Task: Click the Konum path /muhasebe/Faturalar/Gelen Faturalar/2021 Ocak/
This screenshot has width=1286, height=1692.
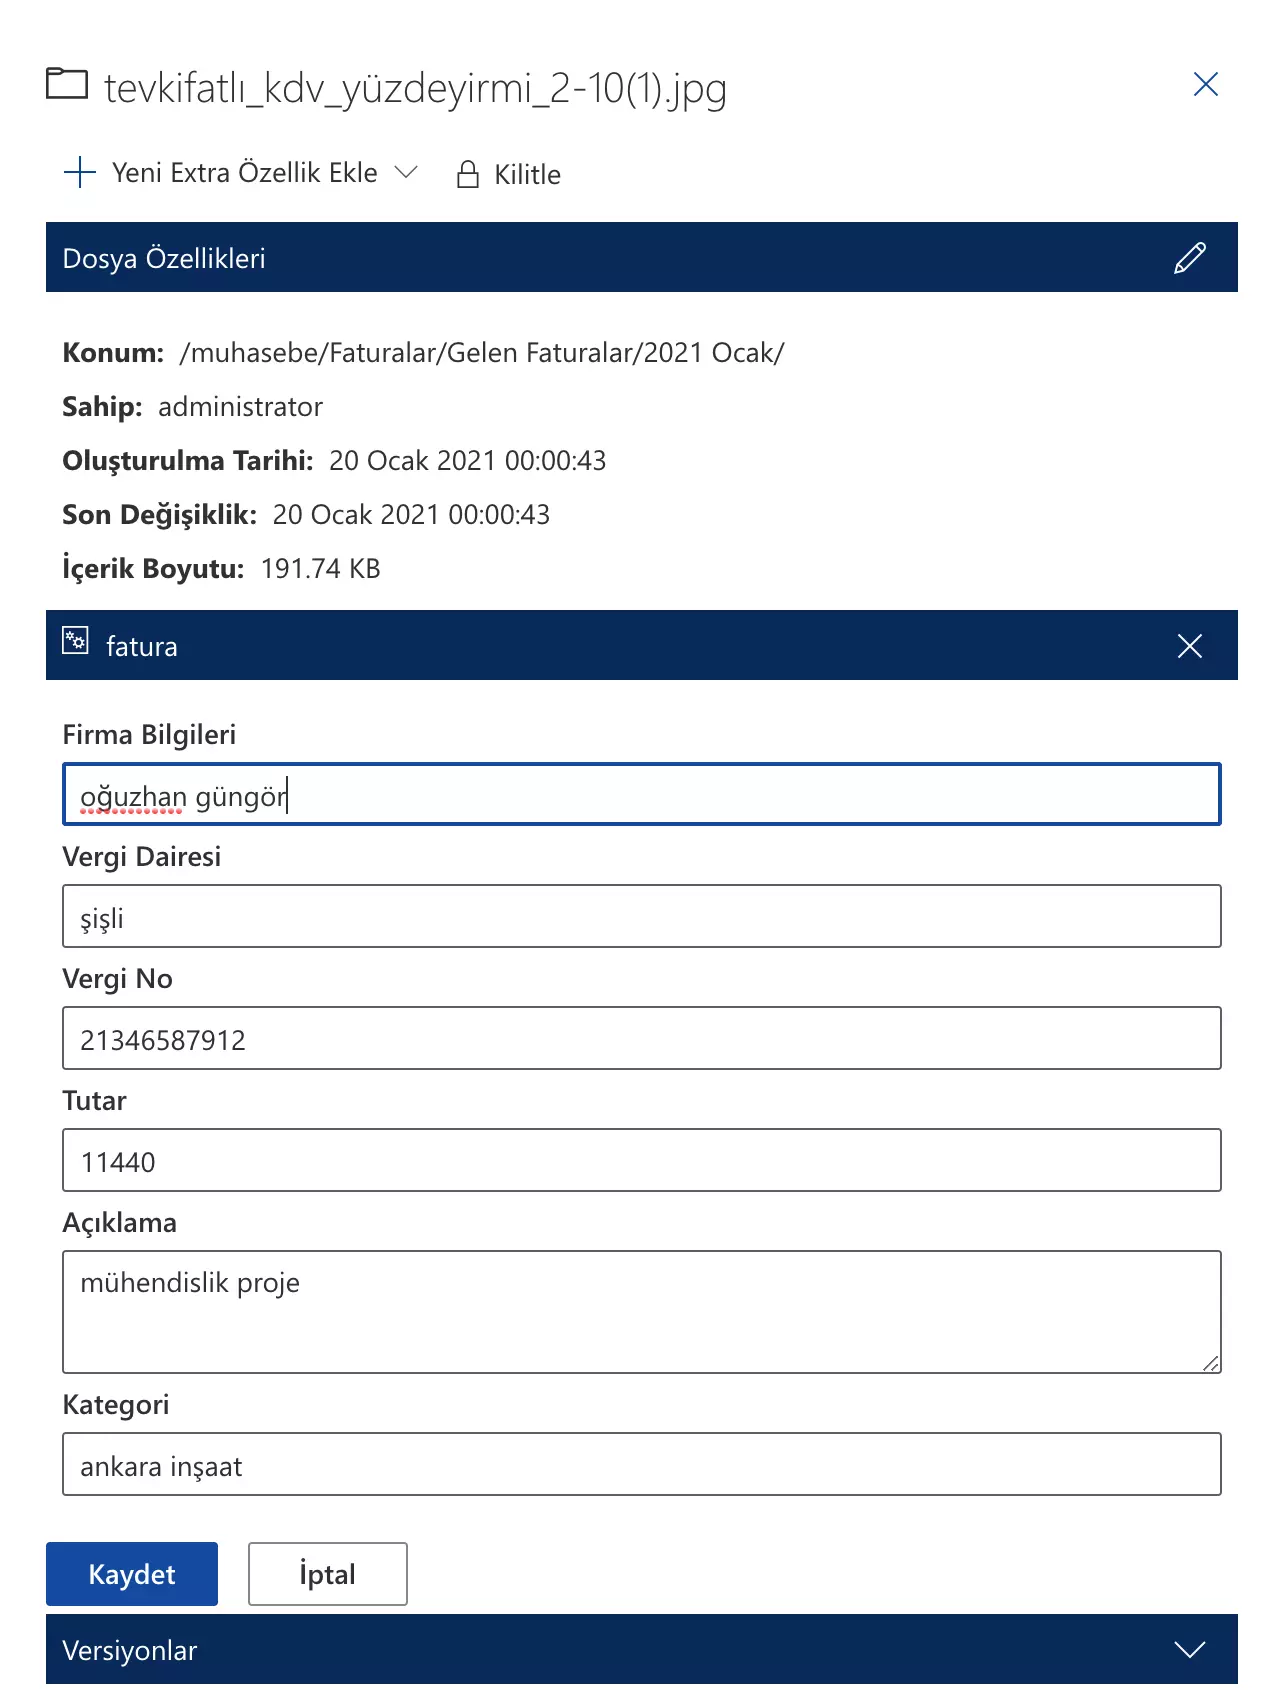Action: coord(482,353)
